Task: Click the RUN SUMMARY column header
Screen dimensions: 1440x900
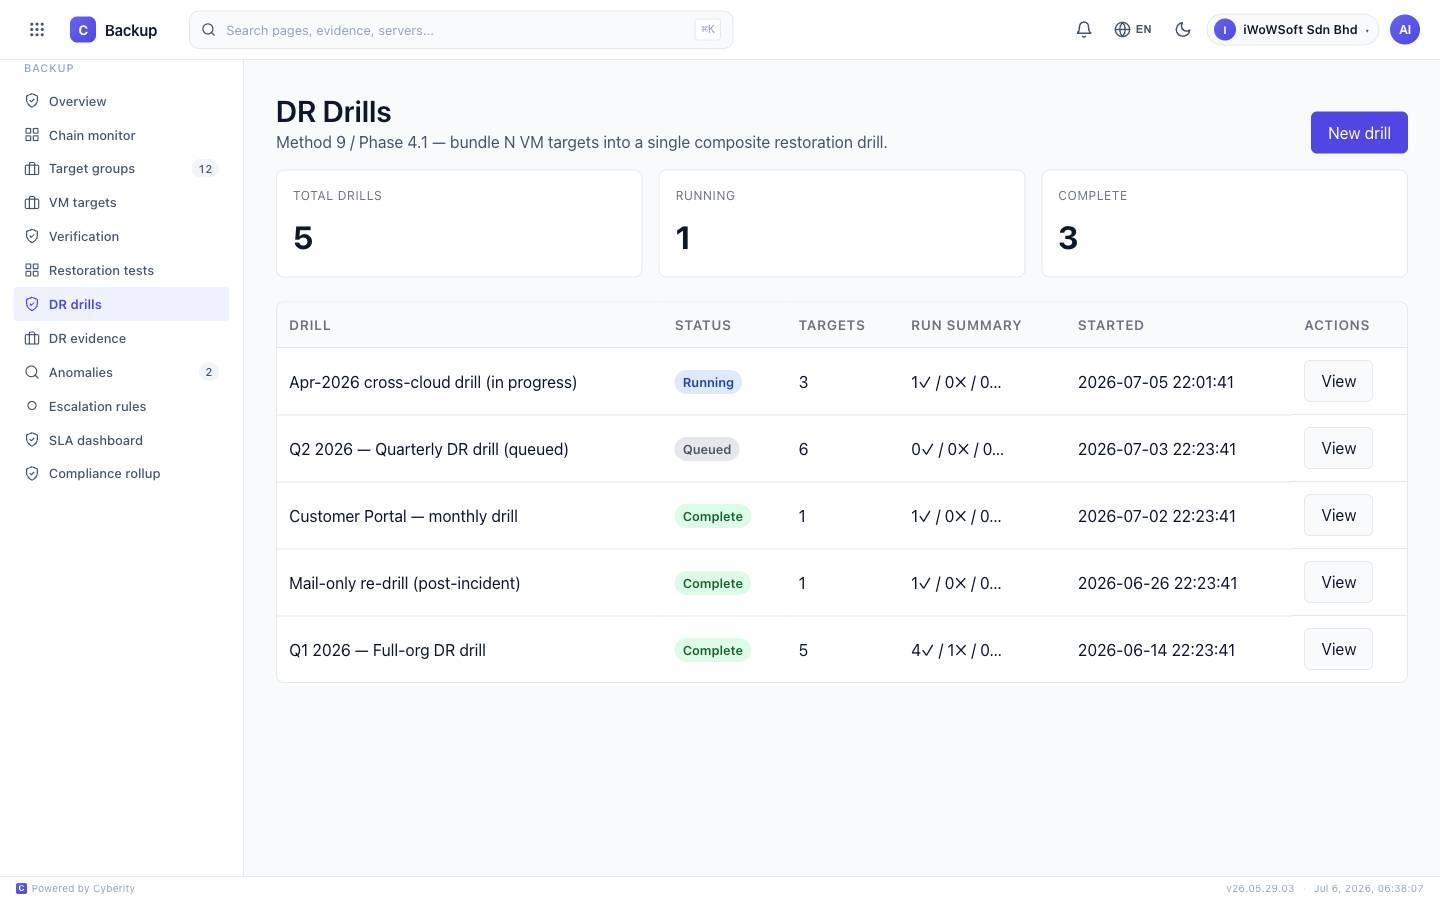Action: pos(966,325)
